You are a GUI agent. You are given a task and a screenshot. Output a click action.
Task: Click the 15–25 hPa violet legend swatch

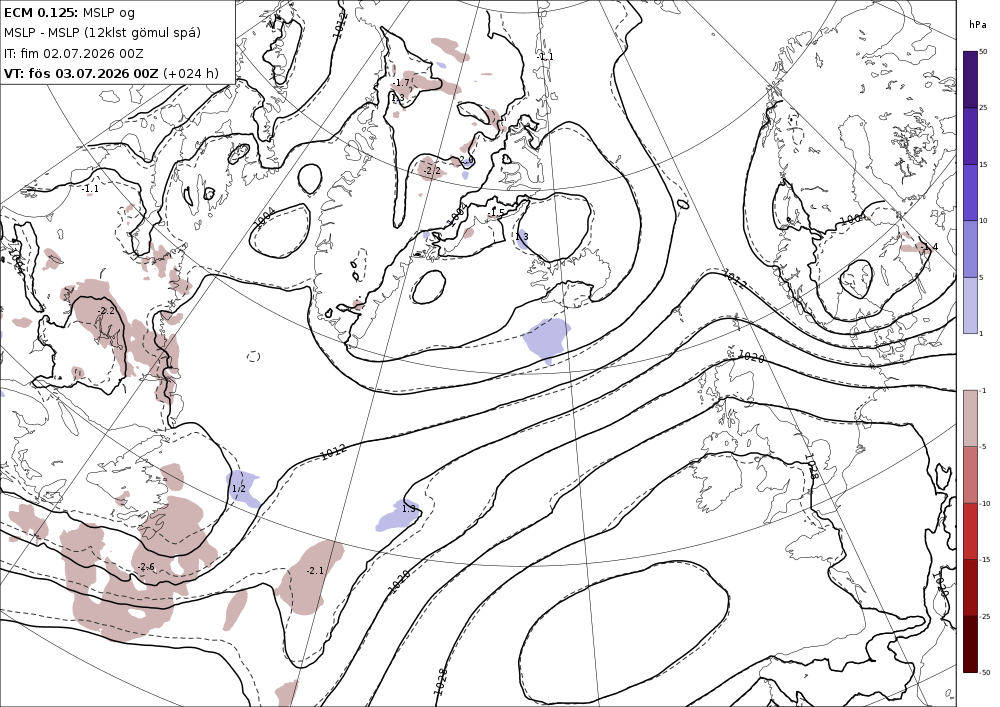coord(970,136)
